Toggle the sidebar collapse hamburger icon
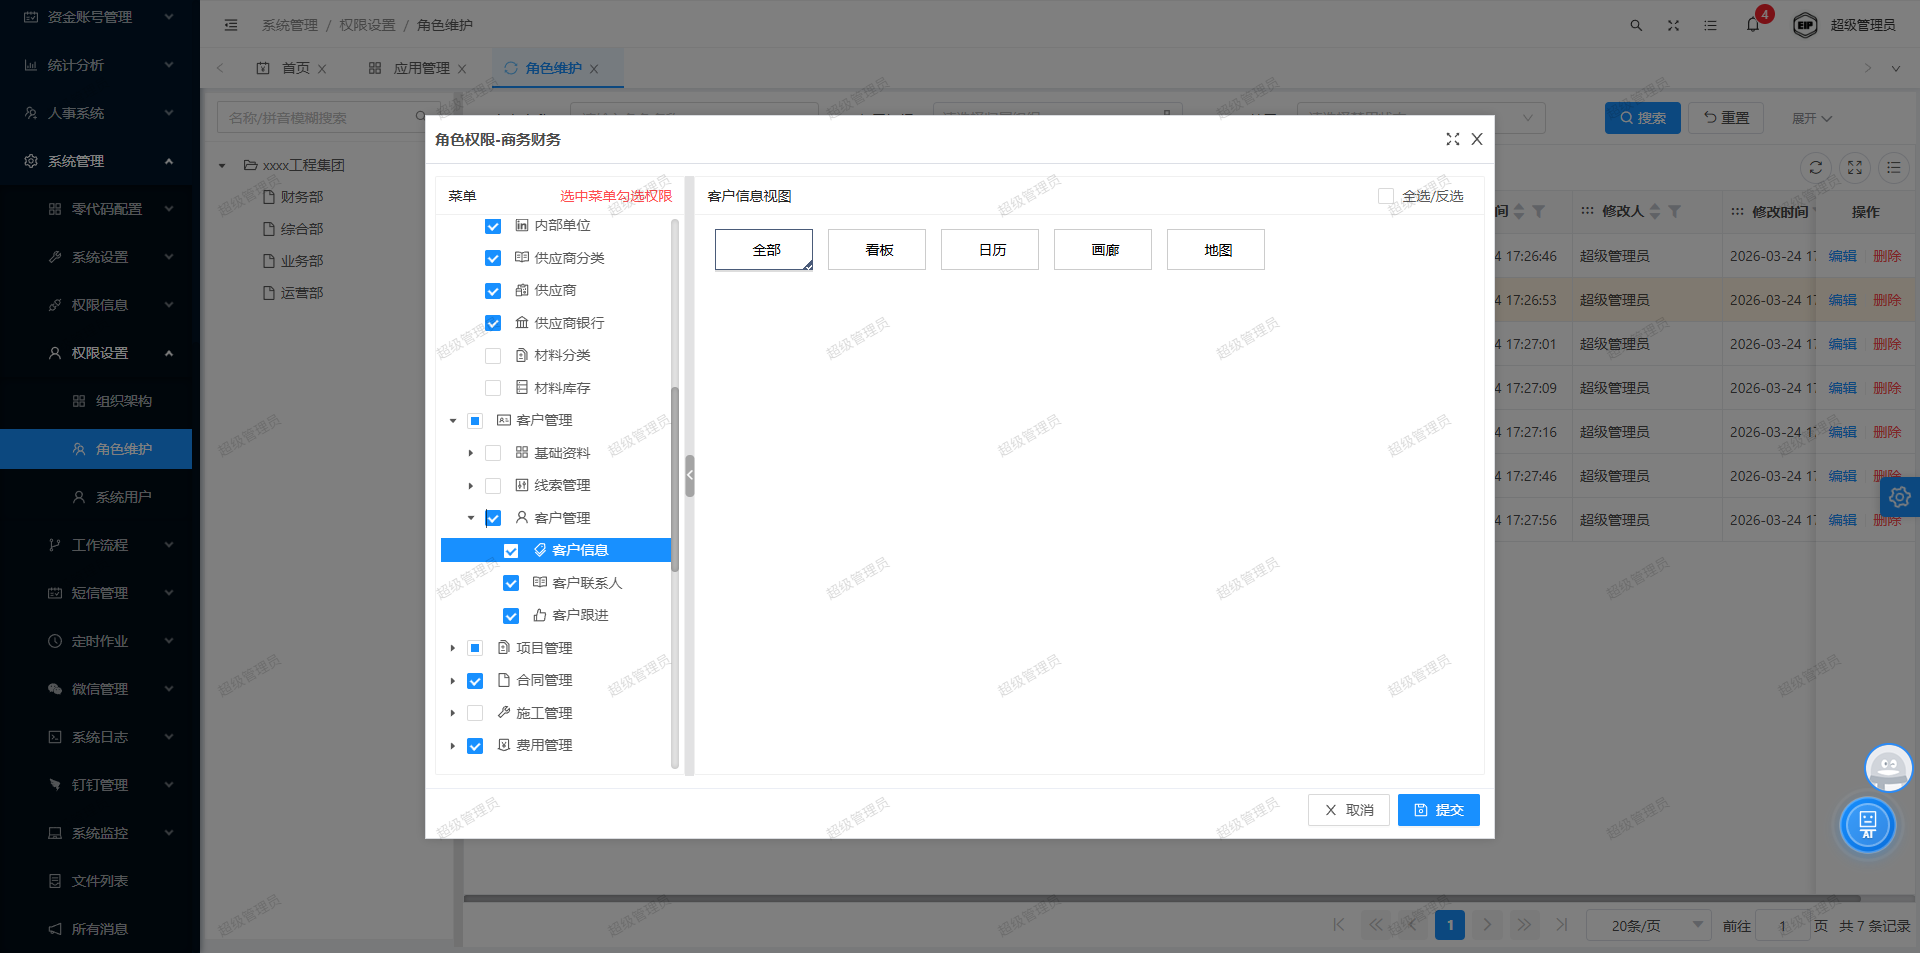Viewport: 1920px width, 953px height. pos(231,25)
